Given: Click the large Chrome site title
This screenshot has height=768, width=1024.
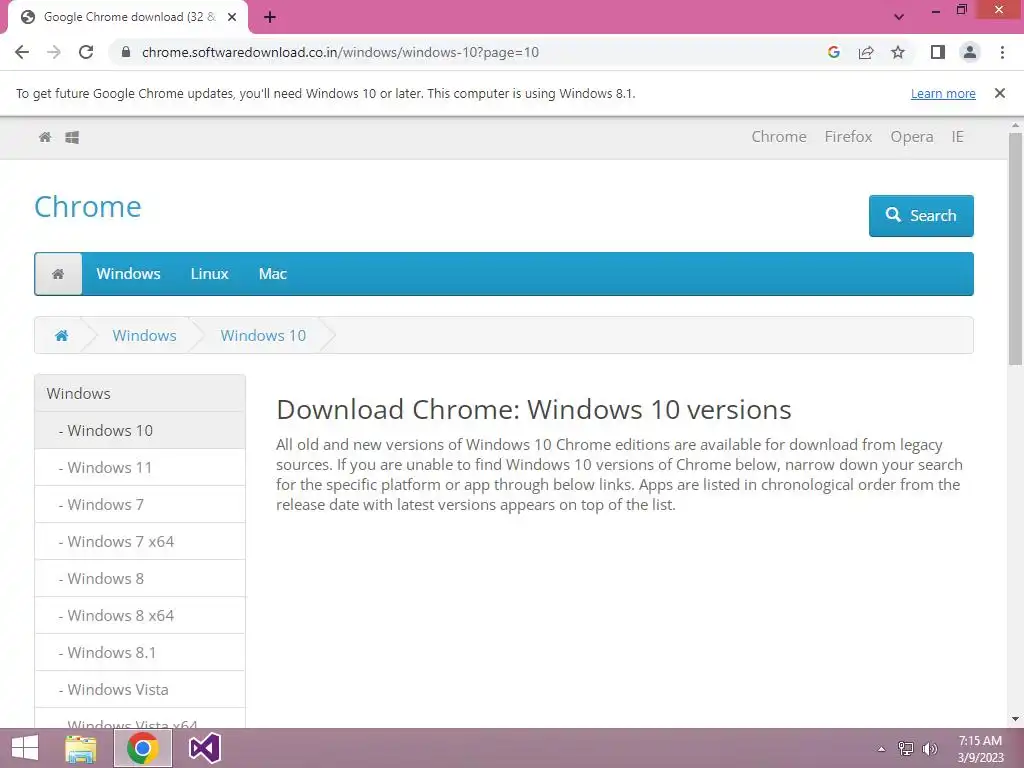Looking at the screenshot, I should pyautogui.click(x=88, y=207).
